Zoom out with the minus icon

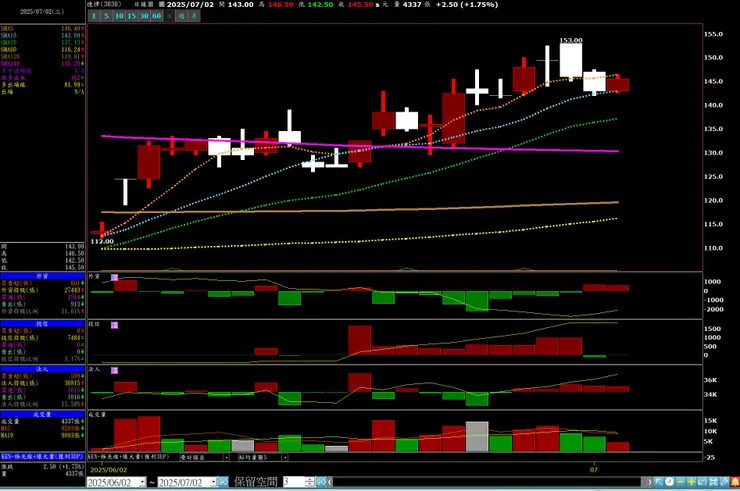(681, 482)
